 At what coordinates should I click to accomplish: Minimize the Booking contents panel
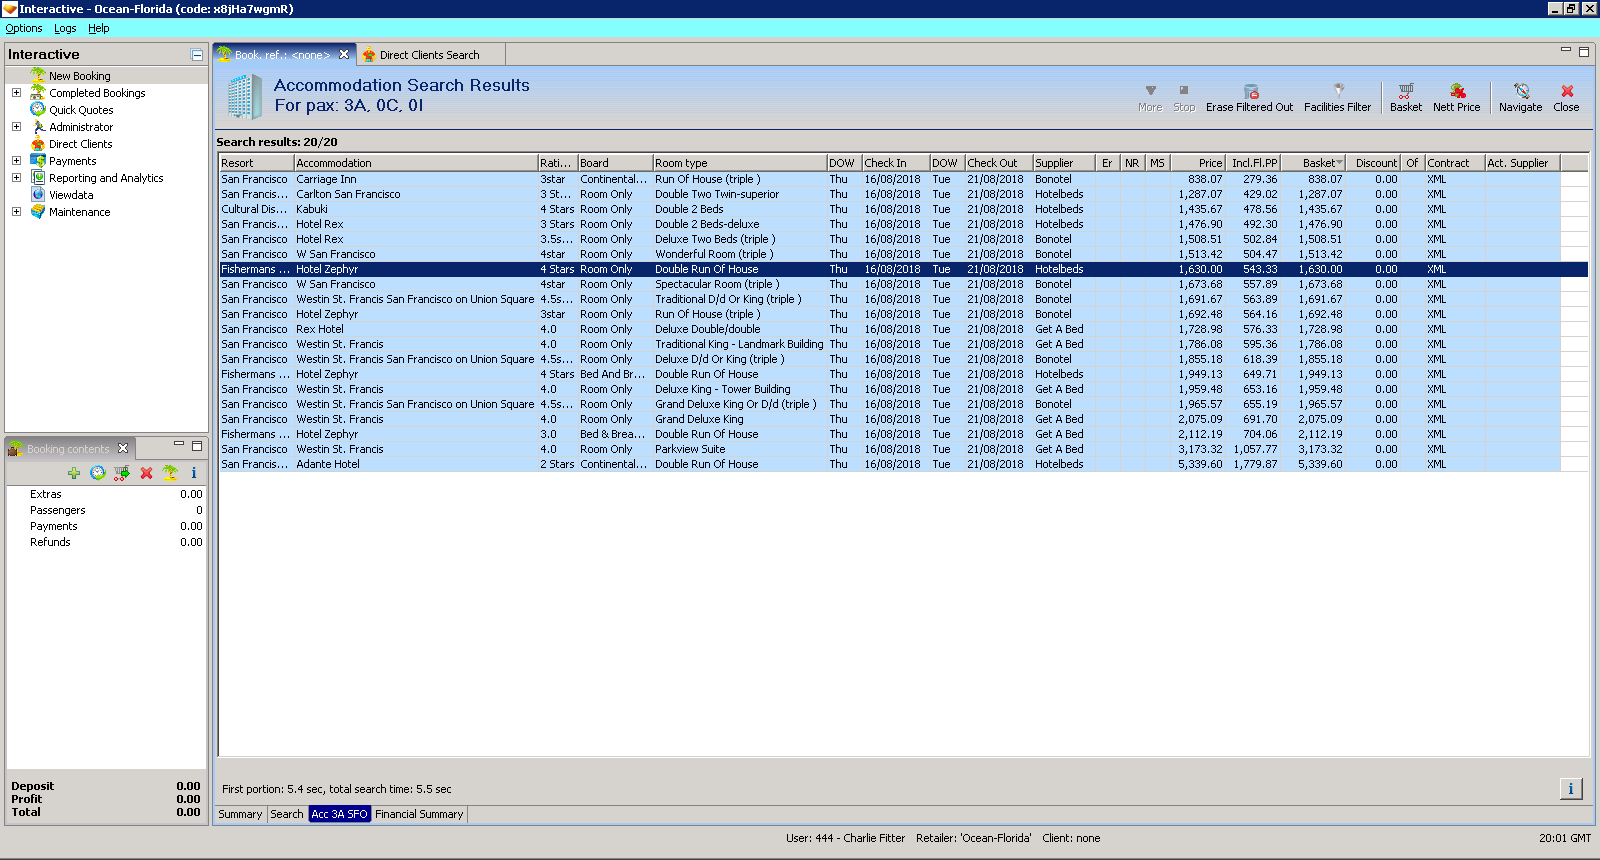(179, 445)
